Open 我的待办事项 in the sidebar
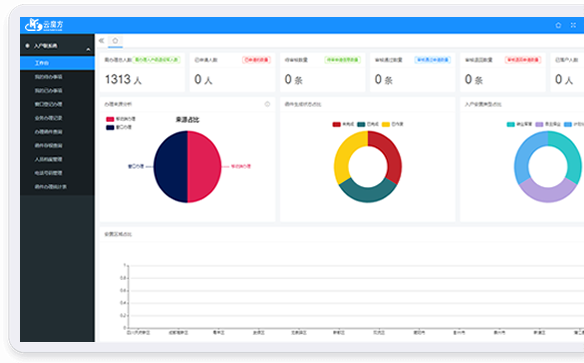The image size is (584, 363). (x=57, y=77)
